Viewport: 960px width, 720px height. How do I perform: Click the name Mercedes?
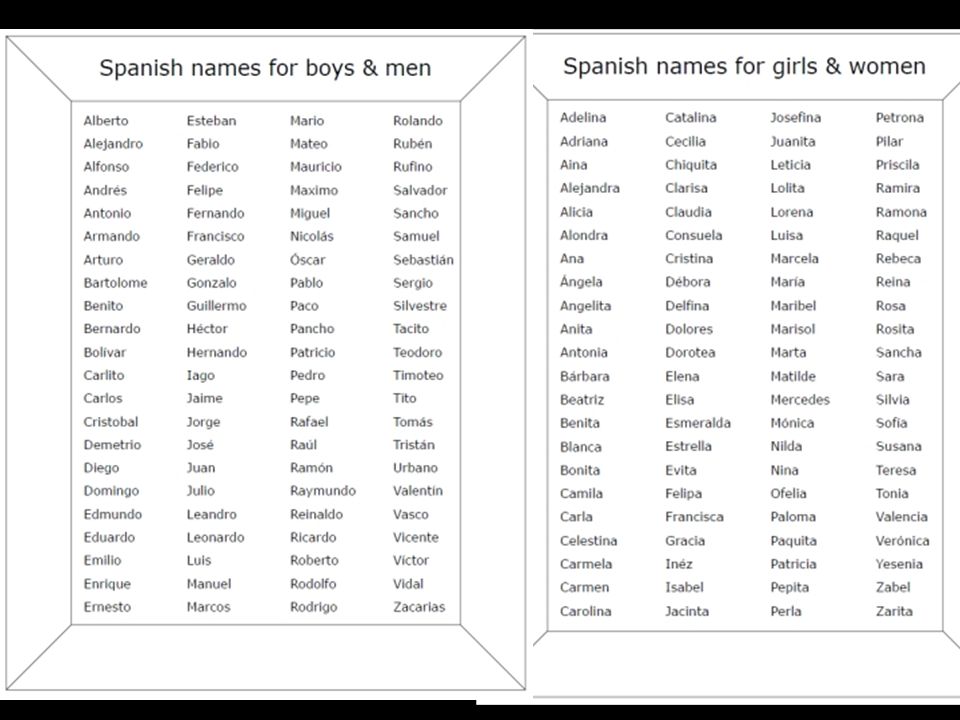tap(800, 400)
